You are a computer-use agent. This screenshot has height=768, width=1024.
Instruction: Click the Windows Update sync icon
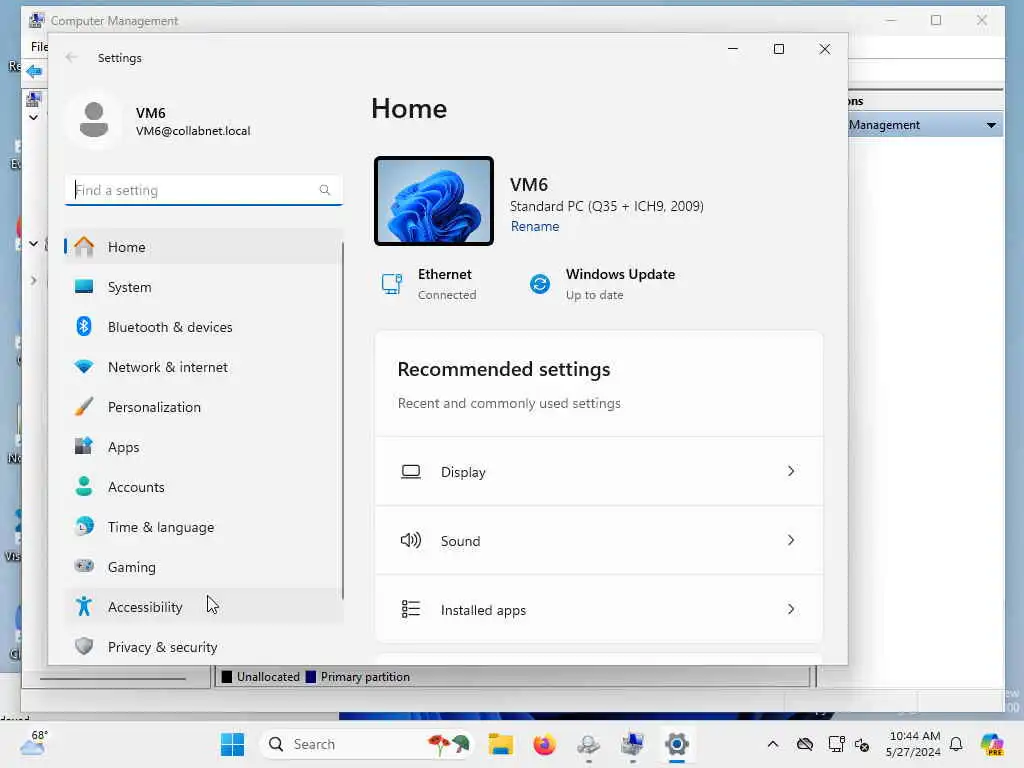[539, 284]
